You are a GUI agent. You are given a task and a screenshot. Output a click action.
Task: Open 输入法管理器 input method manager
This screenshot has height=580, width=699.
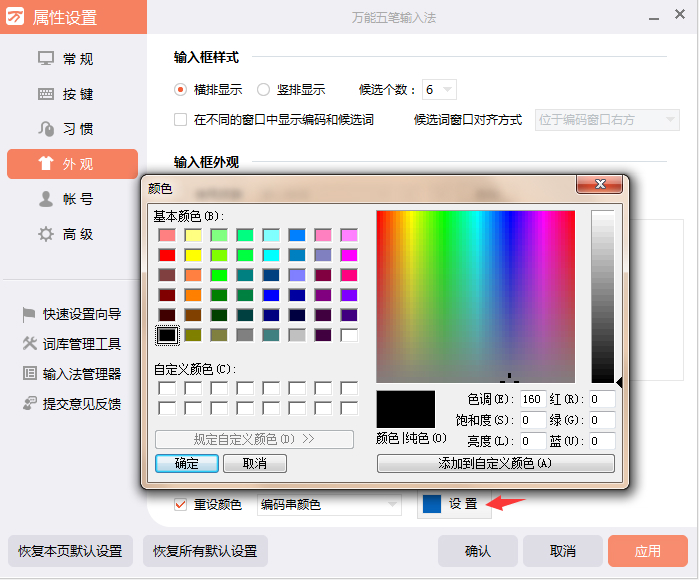coord(82,374)
